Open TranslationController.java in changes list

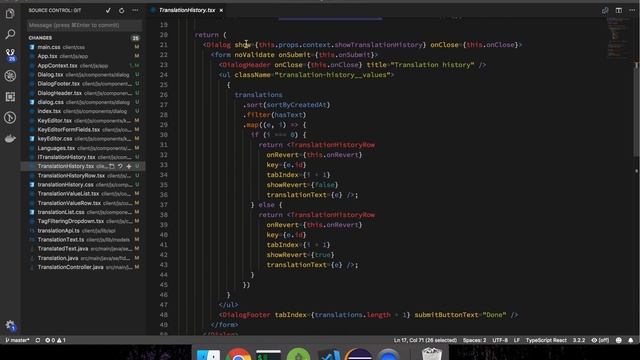click(x=84, y=267)
